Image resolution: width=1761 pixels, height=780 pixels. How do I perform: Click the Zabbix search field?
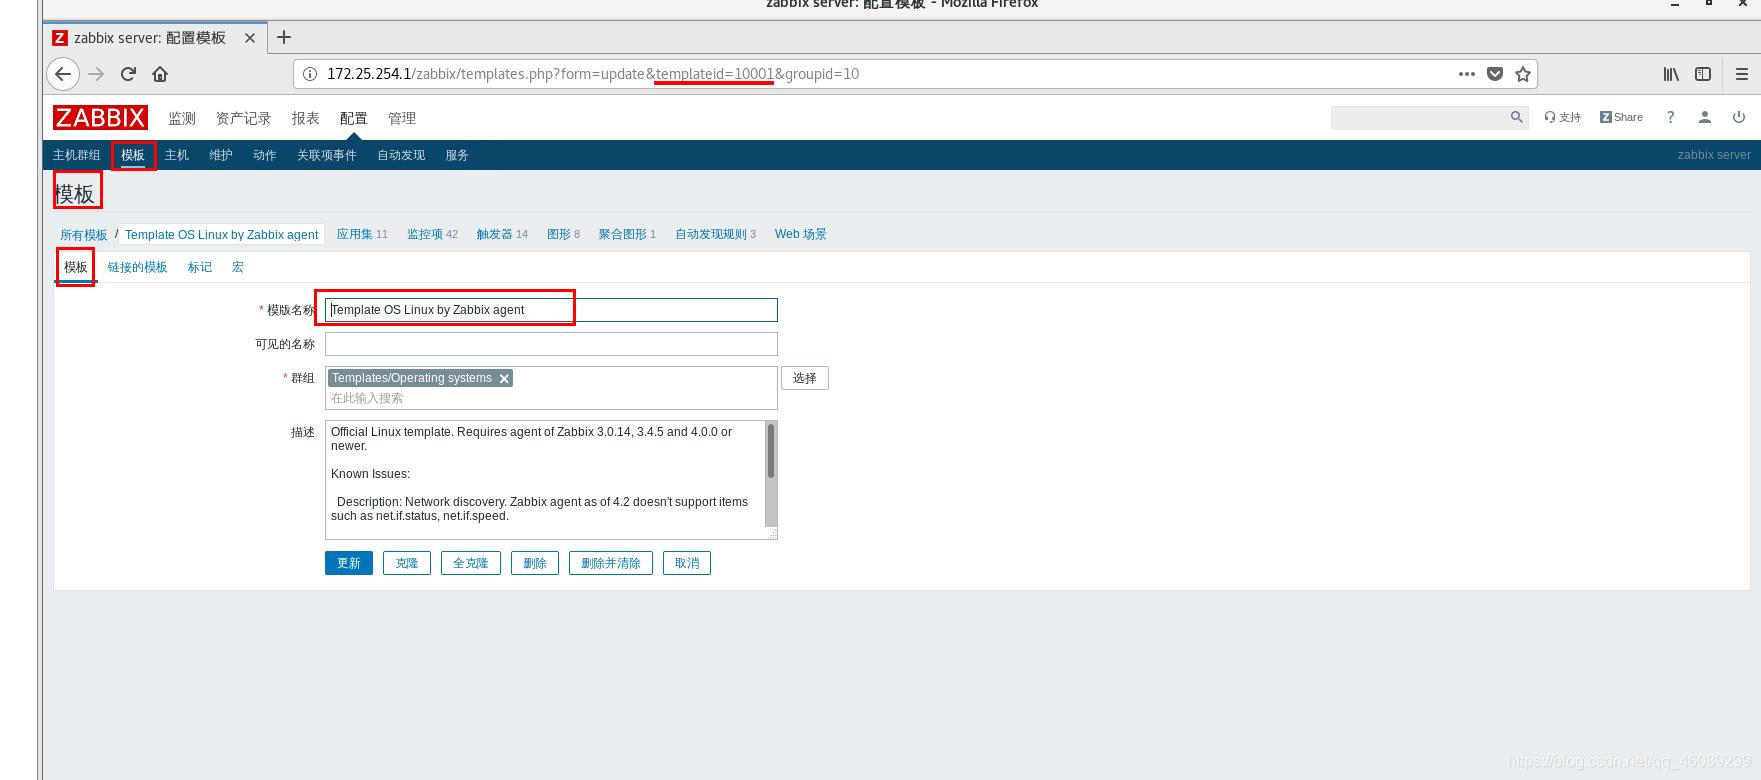click(x=1419, y=117)
